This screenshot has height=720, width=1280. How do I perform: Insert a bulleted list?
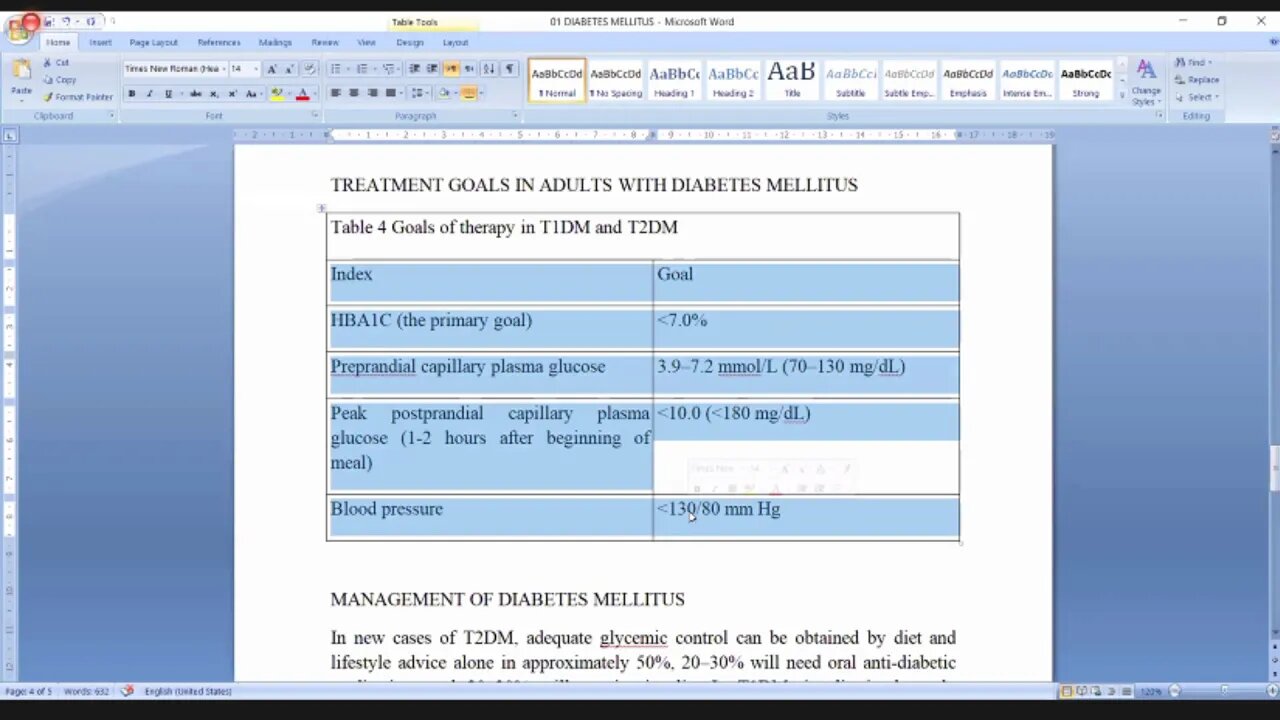338,69
